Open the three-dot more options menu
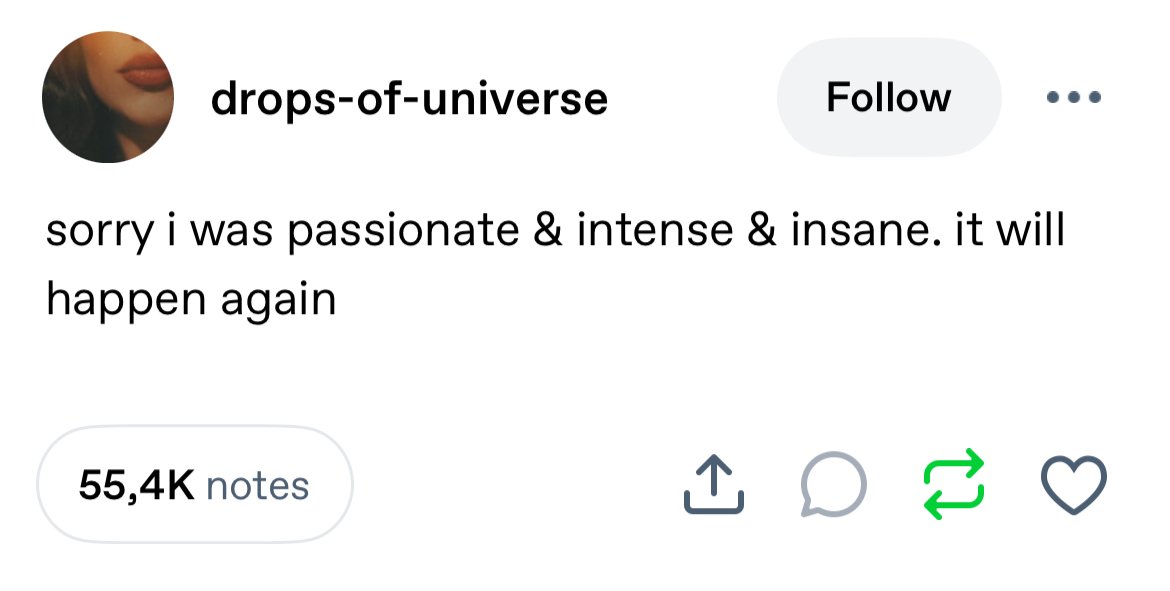1170x591 pixels. 1073,98
